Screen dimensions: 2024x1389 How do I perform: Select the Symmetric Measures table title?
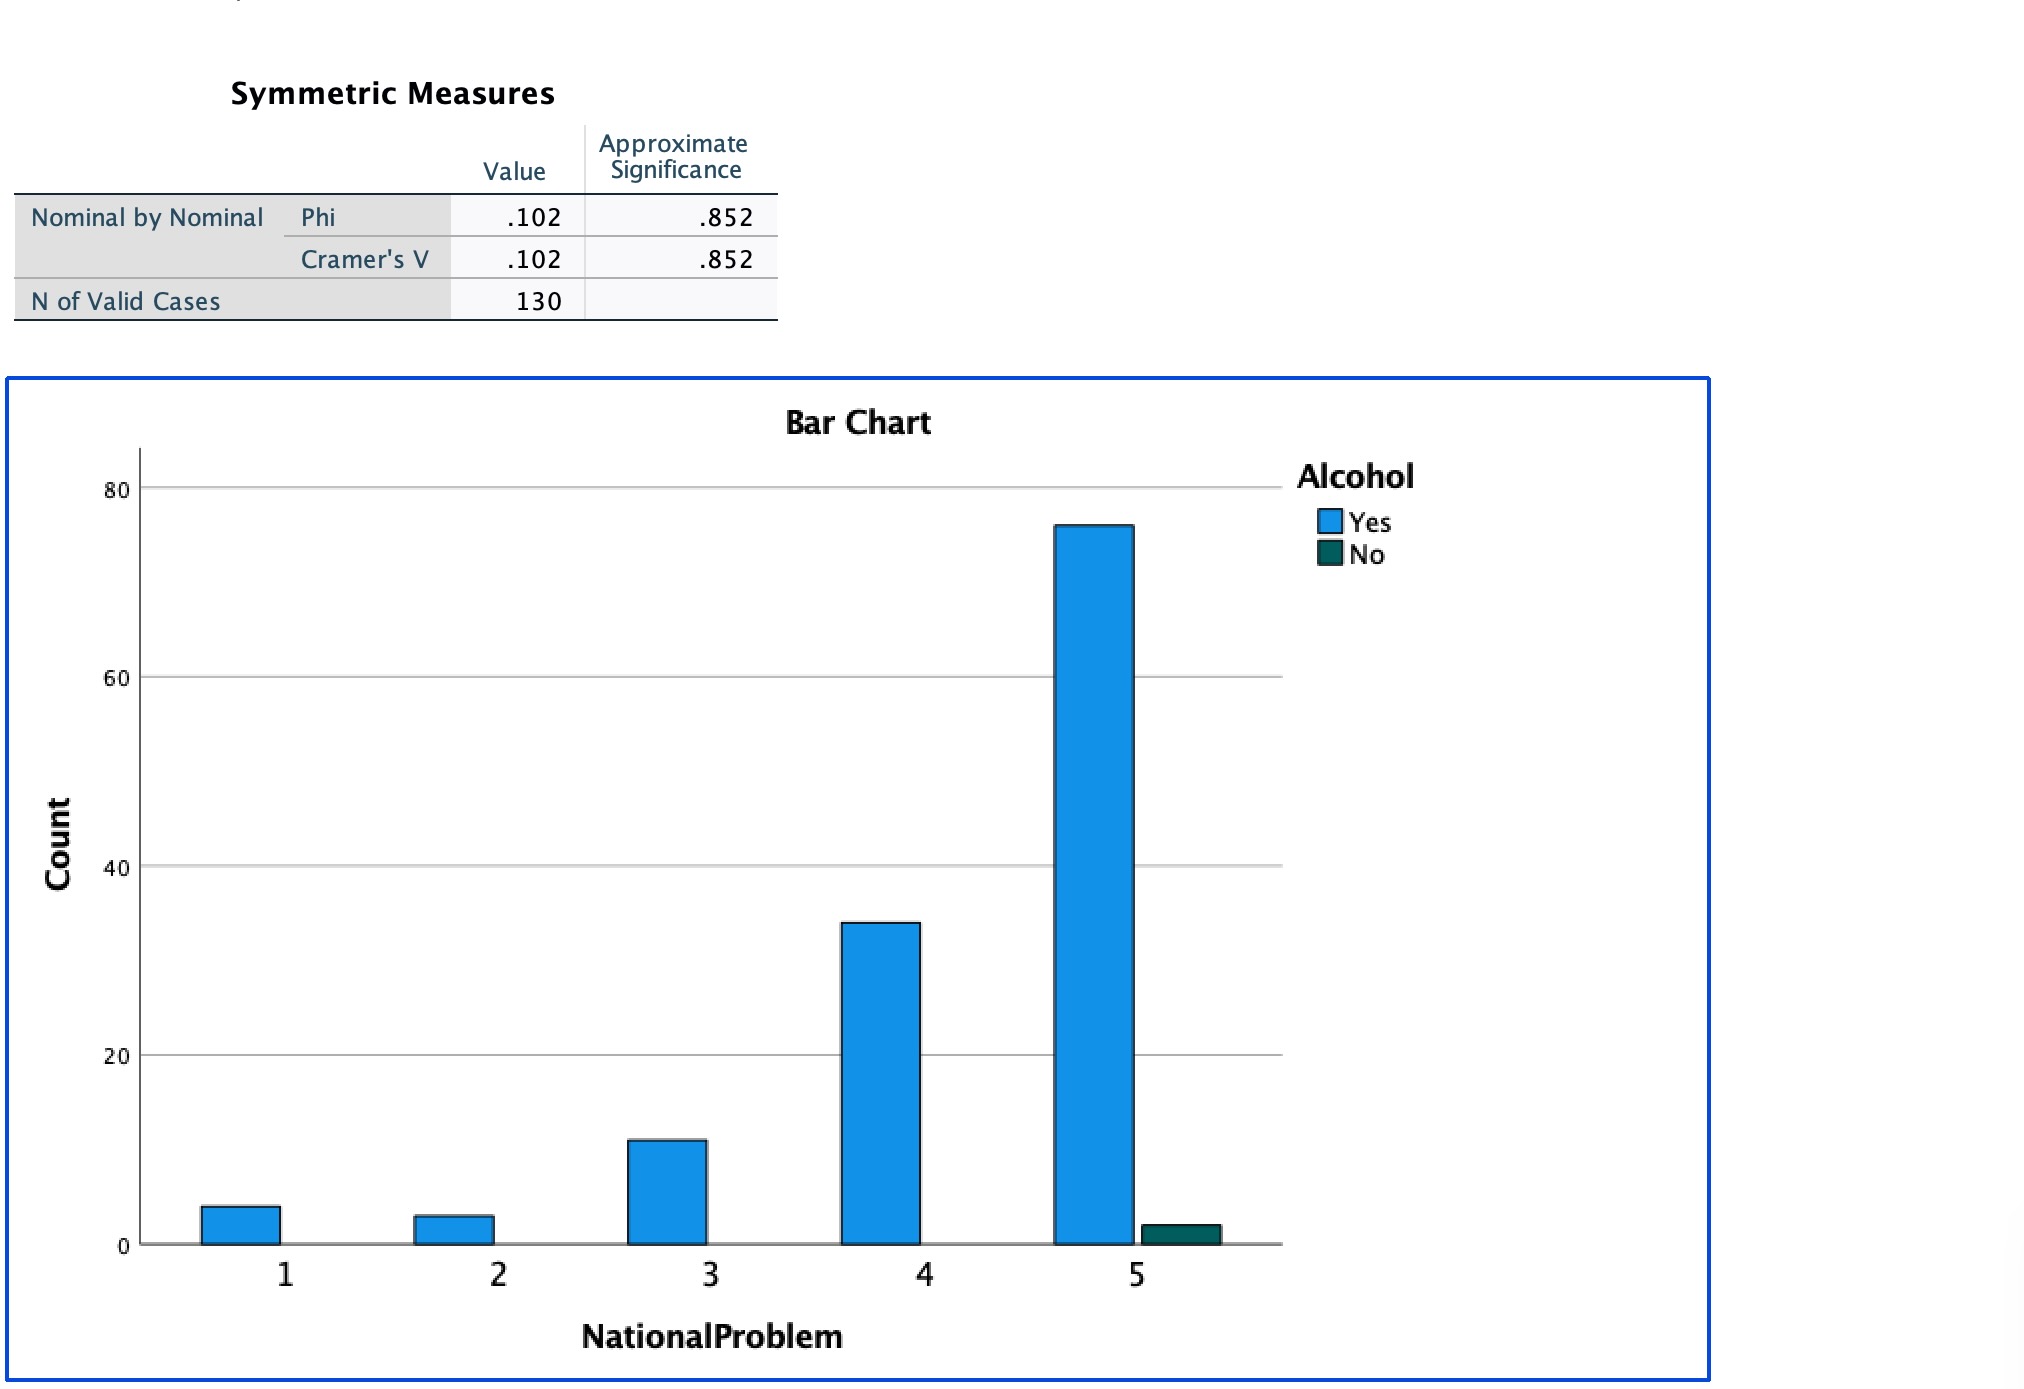point(392,93)
